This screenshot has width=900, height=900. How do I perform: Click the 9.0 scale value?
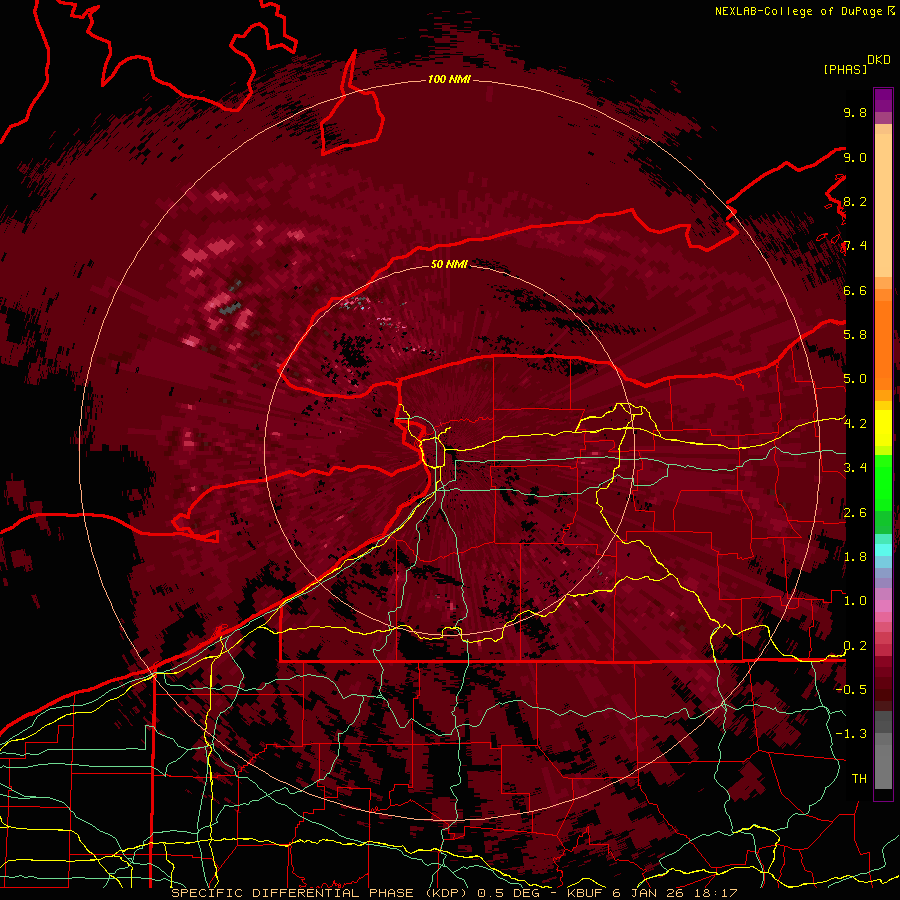coord(855,158)
